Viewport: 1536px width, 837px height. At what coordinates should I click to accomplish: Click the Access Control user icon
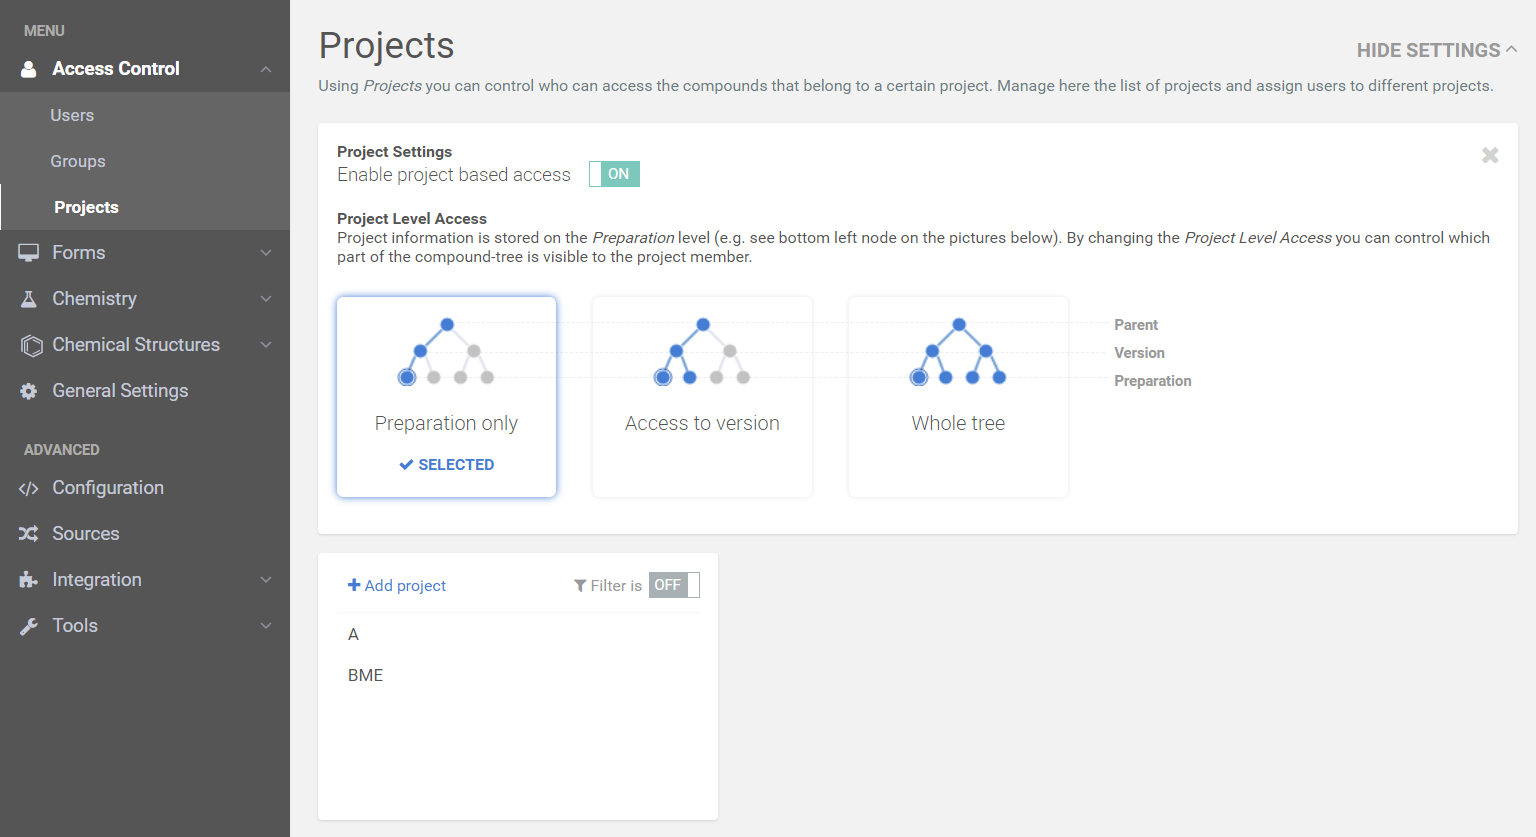tap(29, 69)
